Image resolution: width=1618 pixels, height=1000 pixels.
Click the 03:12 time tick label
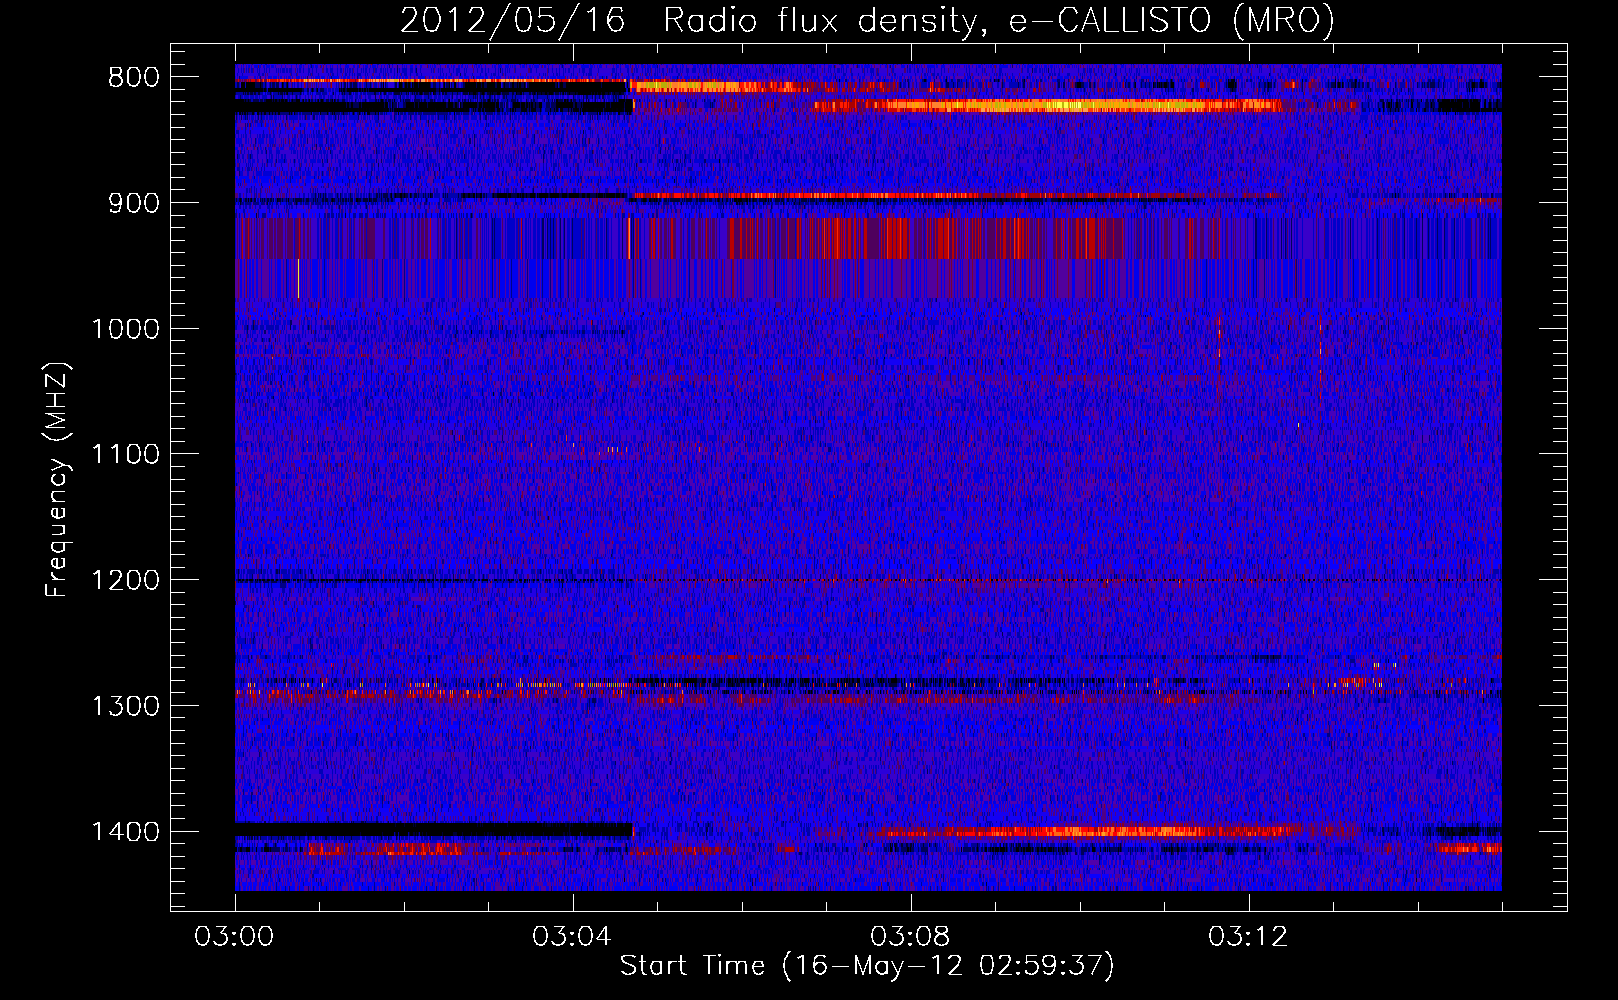pyautogui.click(x=1248, y=937)
